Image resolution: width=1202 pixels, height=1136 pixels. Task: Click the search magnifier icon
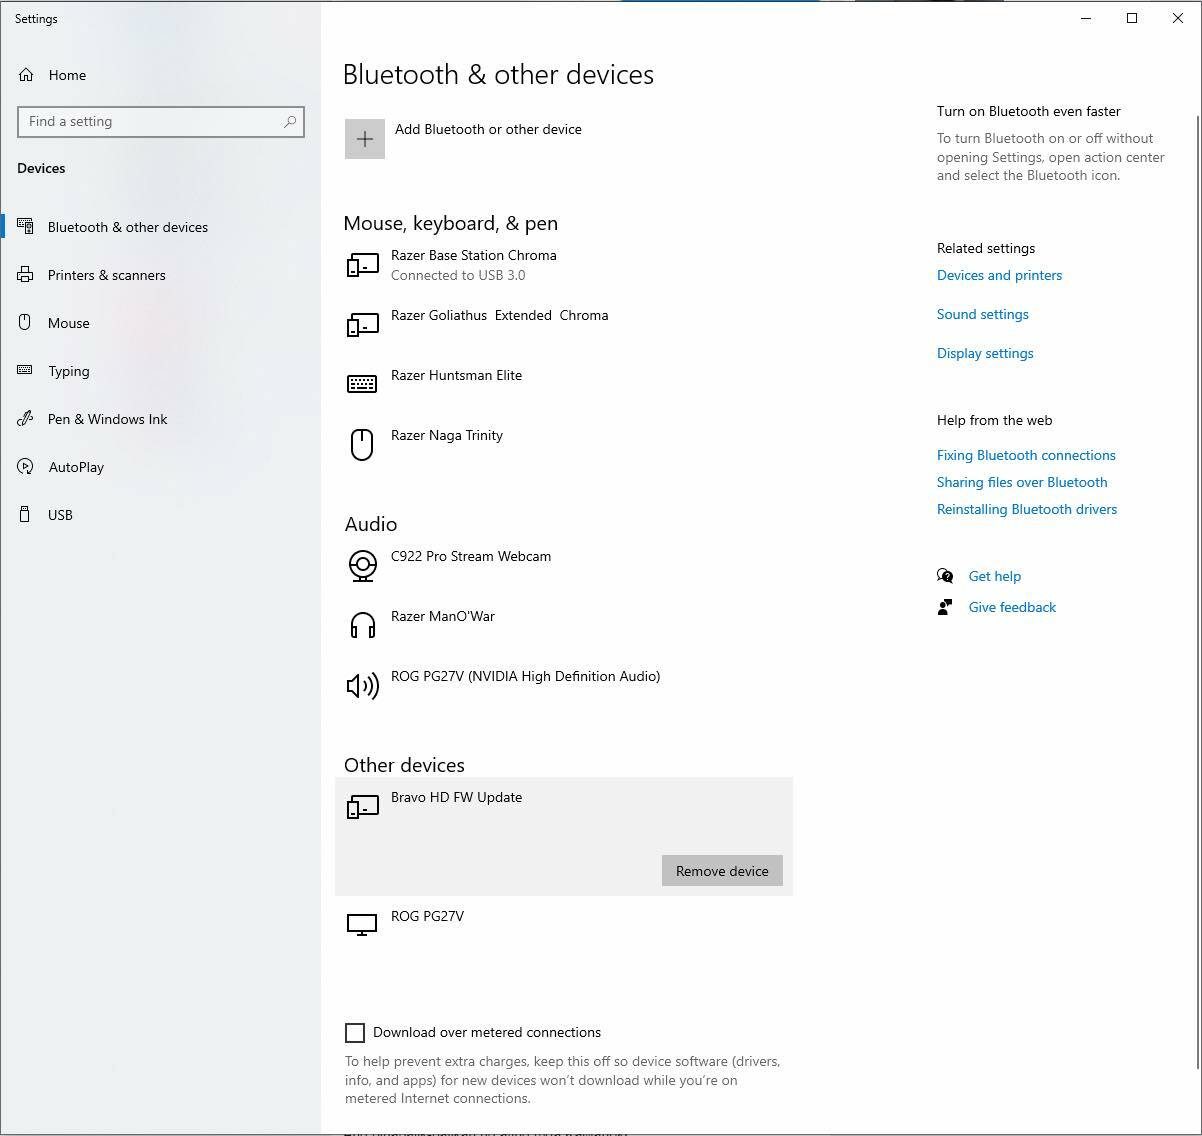point(290,122)
